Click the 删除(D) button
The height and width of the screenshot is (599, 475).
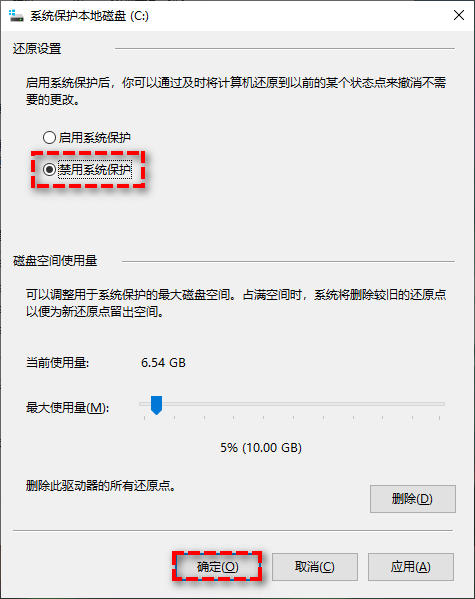pos(413,499)
